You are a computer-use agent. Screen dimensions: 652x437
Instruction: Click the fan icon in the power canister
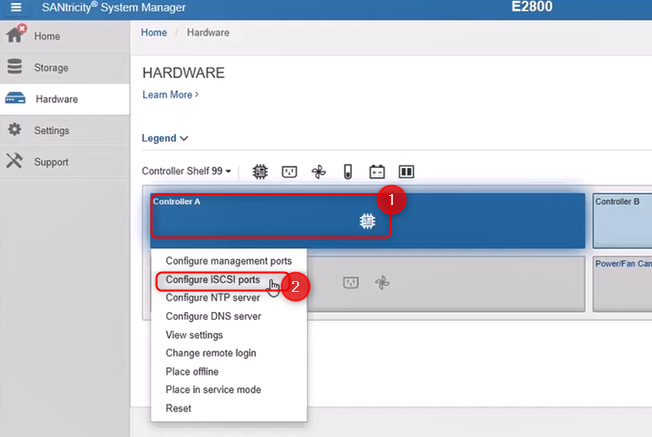tap(382, 283)
